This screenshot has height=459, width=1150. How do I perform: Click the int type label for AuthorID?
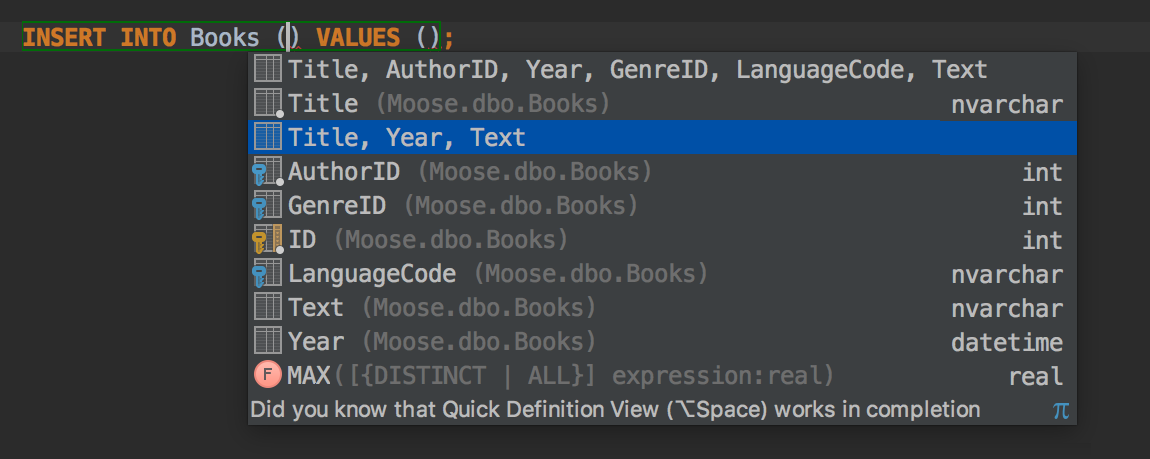tap(1042, 173)
